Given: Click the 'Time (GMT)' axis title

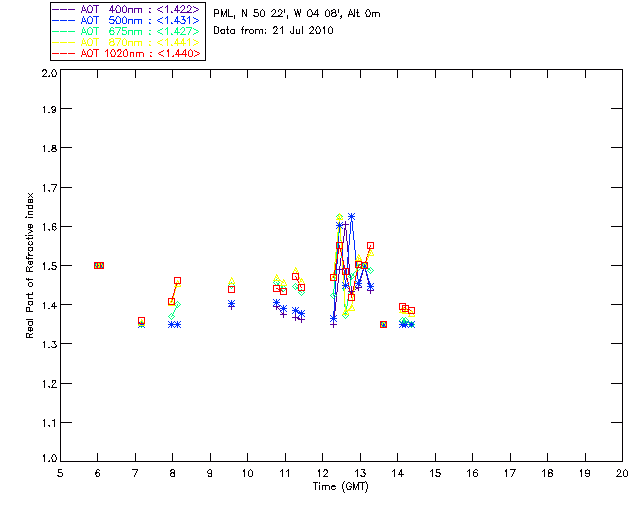Looking at the screenshot, I should click(340, 487).
